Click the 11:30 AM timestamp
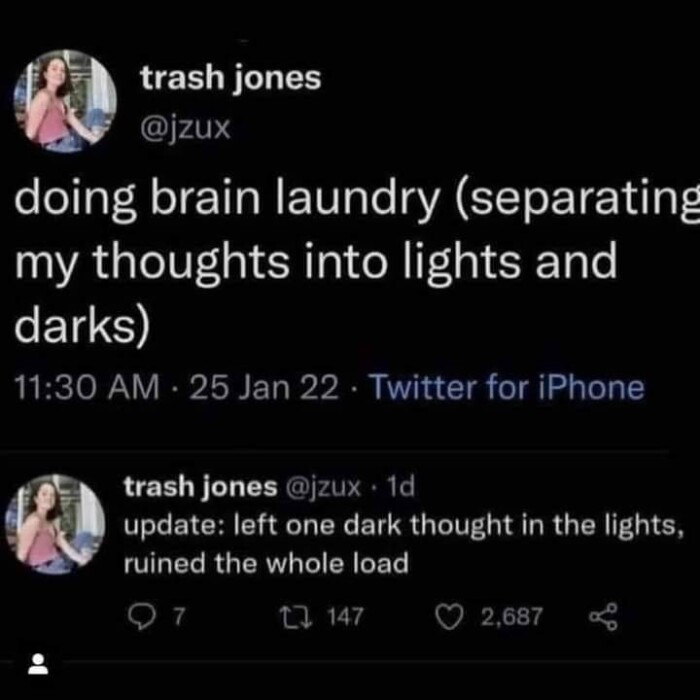The image size is (700, 700). tap(87, 387)
